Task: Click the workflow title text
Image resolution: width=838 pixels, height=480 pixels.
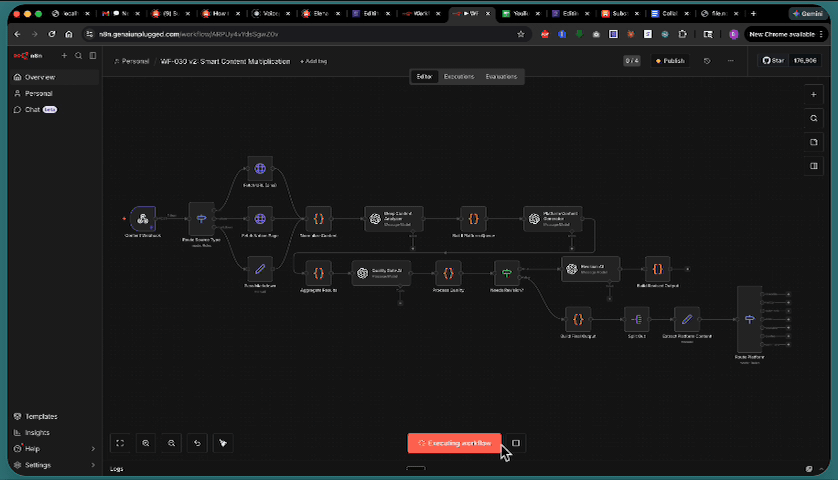Action: point(225,61)
